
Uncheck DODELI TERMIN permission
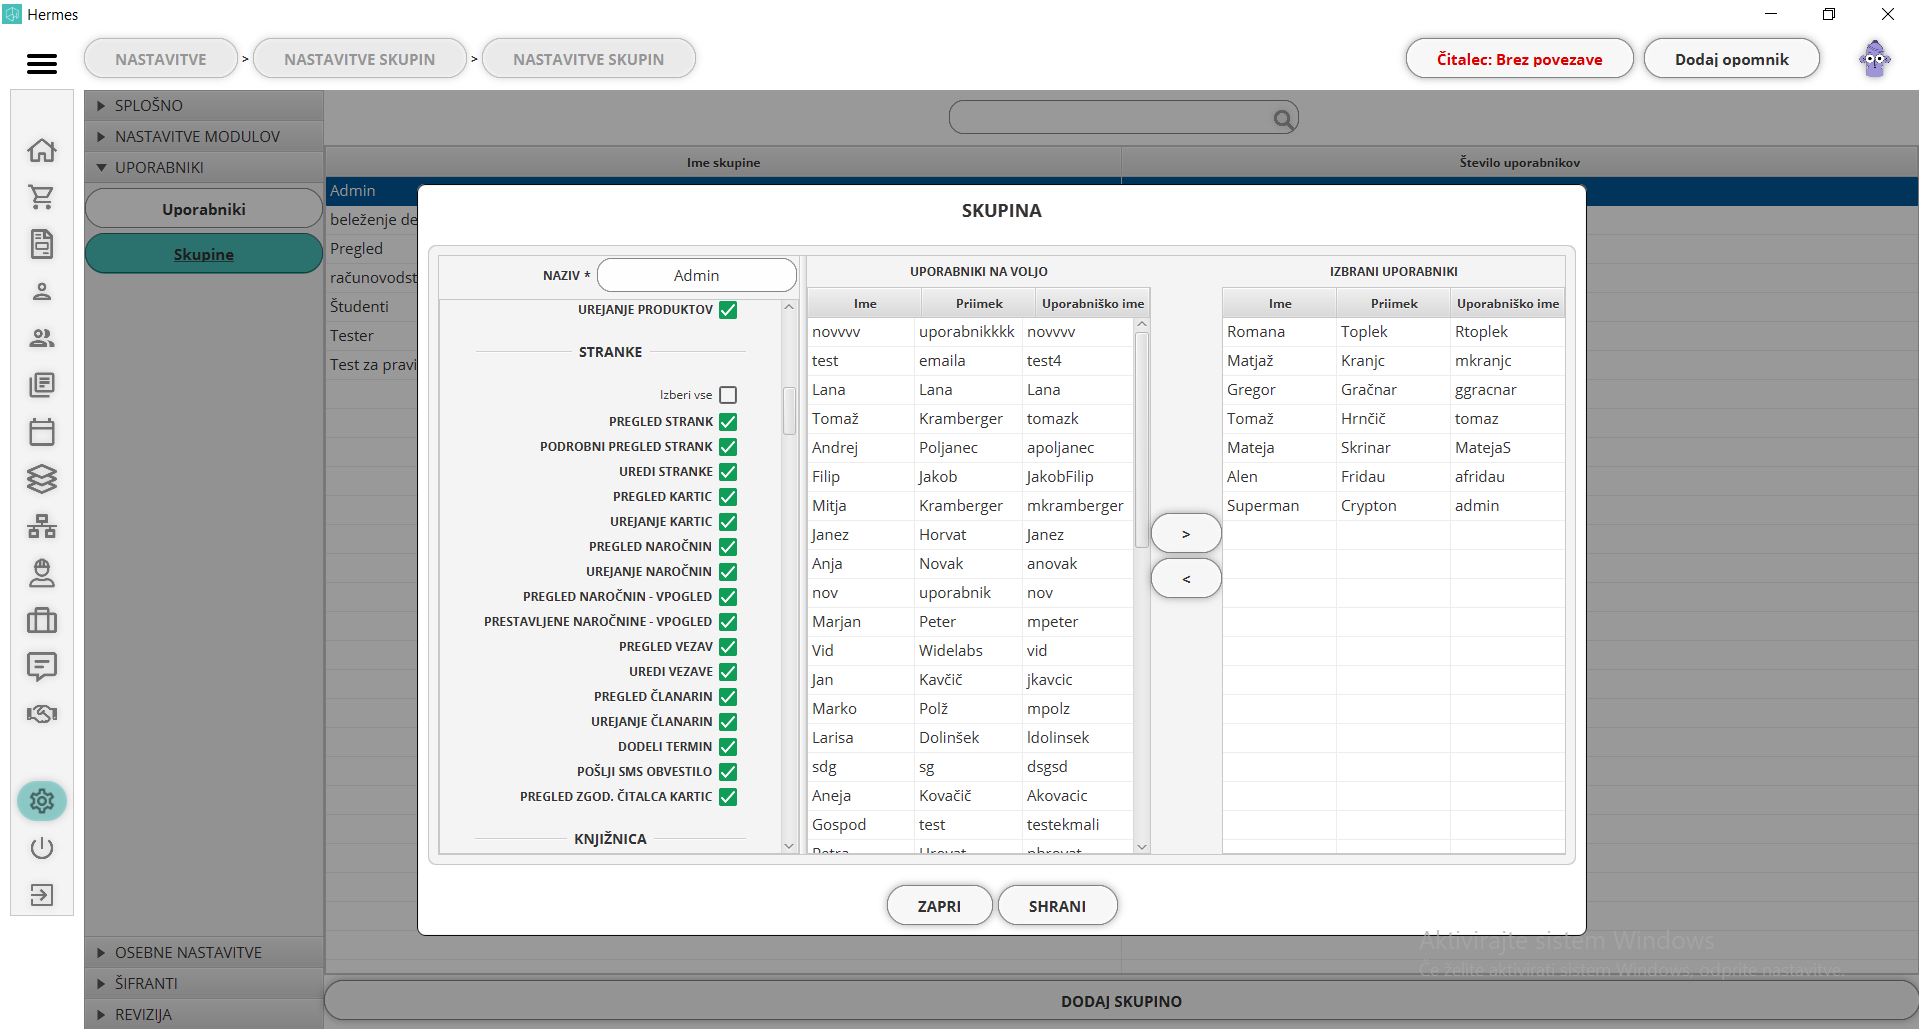pos(728,747)
